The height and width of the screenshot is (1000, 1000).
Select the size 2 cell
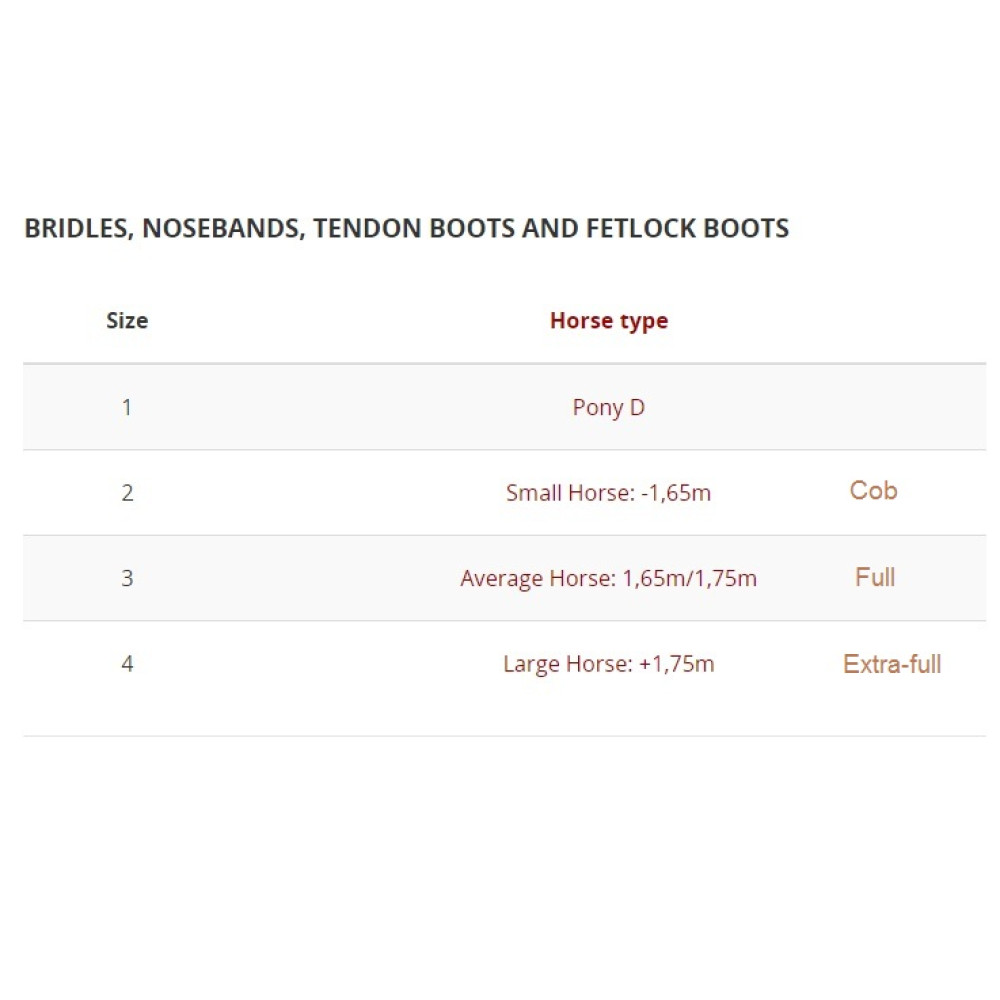(127, 492)
